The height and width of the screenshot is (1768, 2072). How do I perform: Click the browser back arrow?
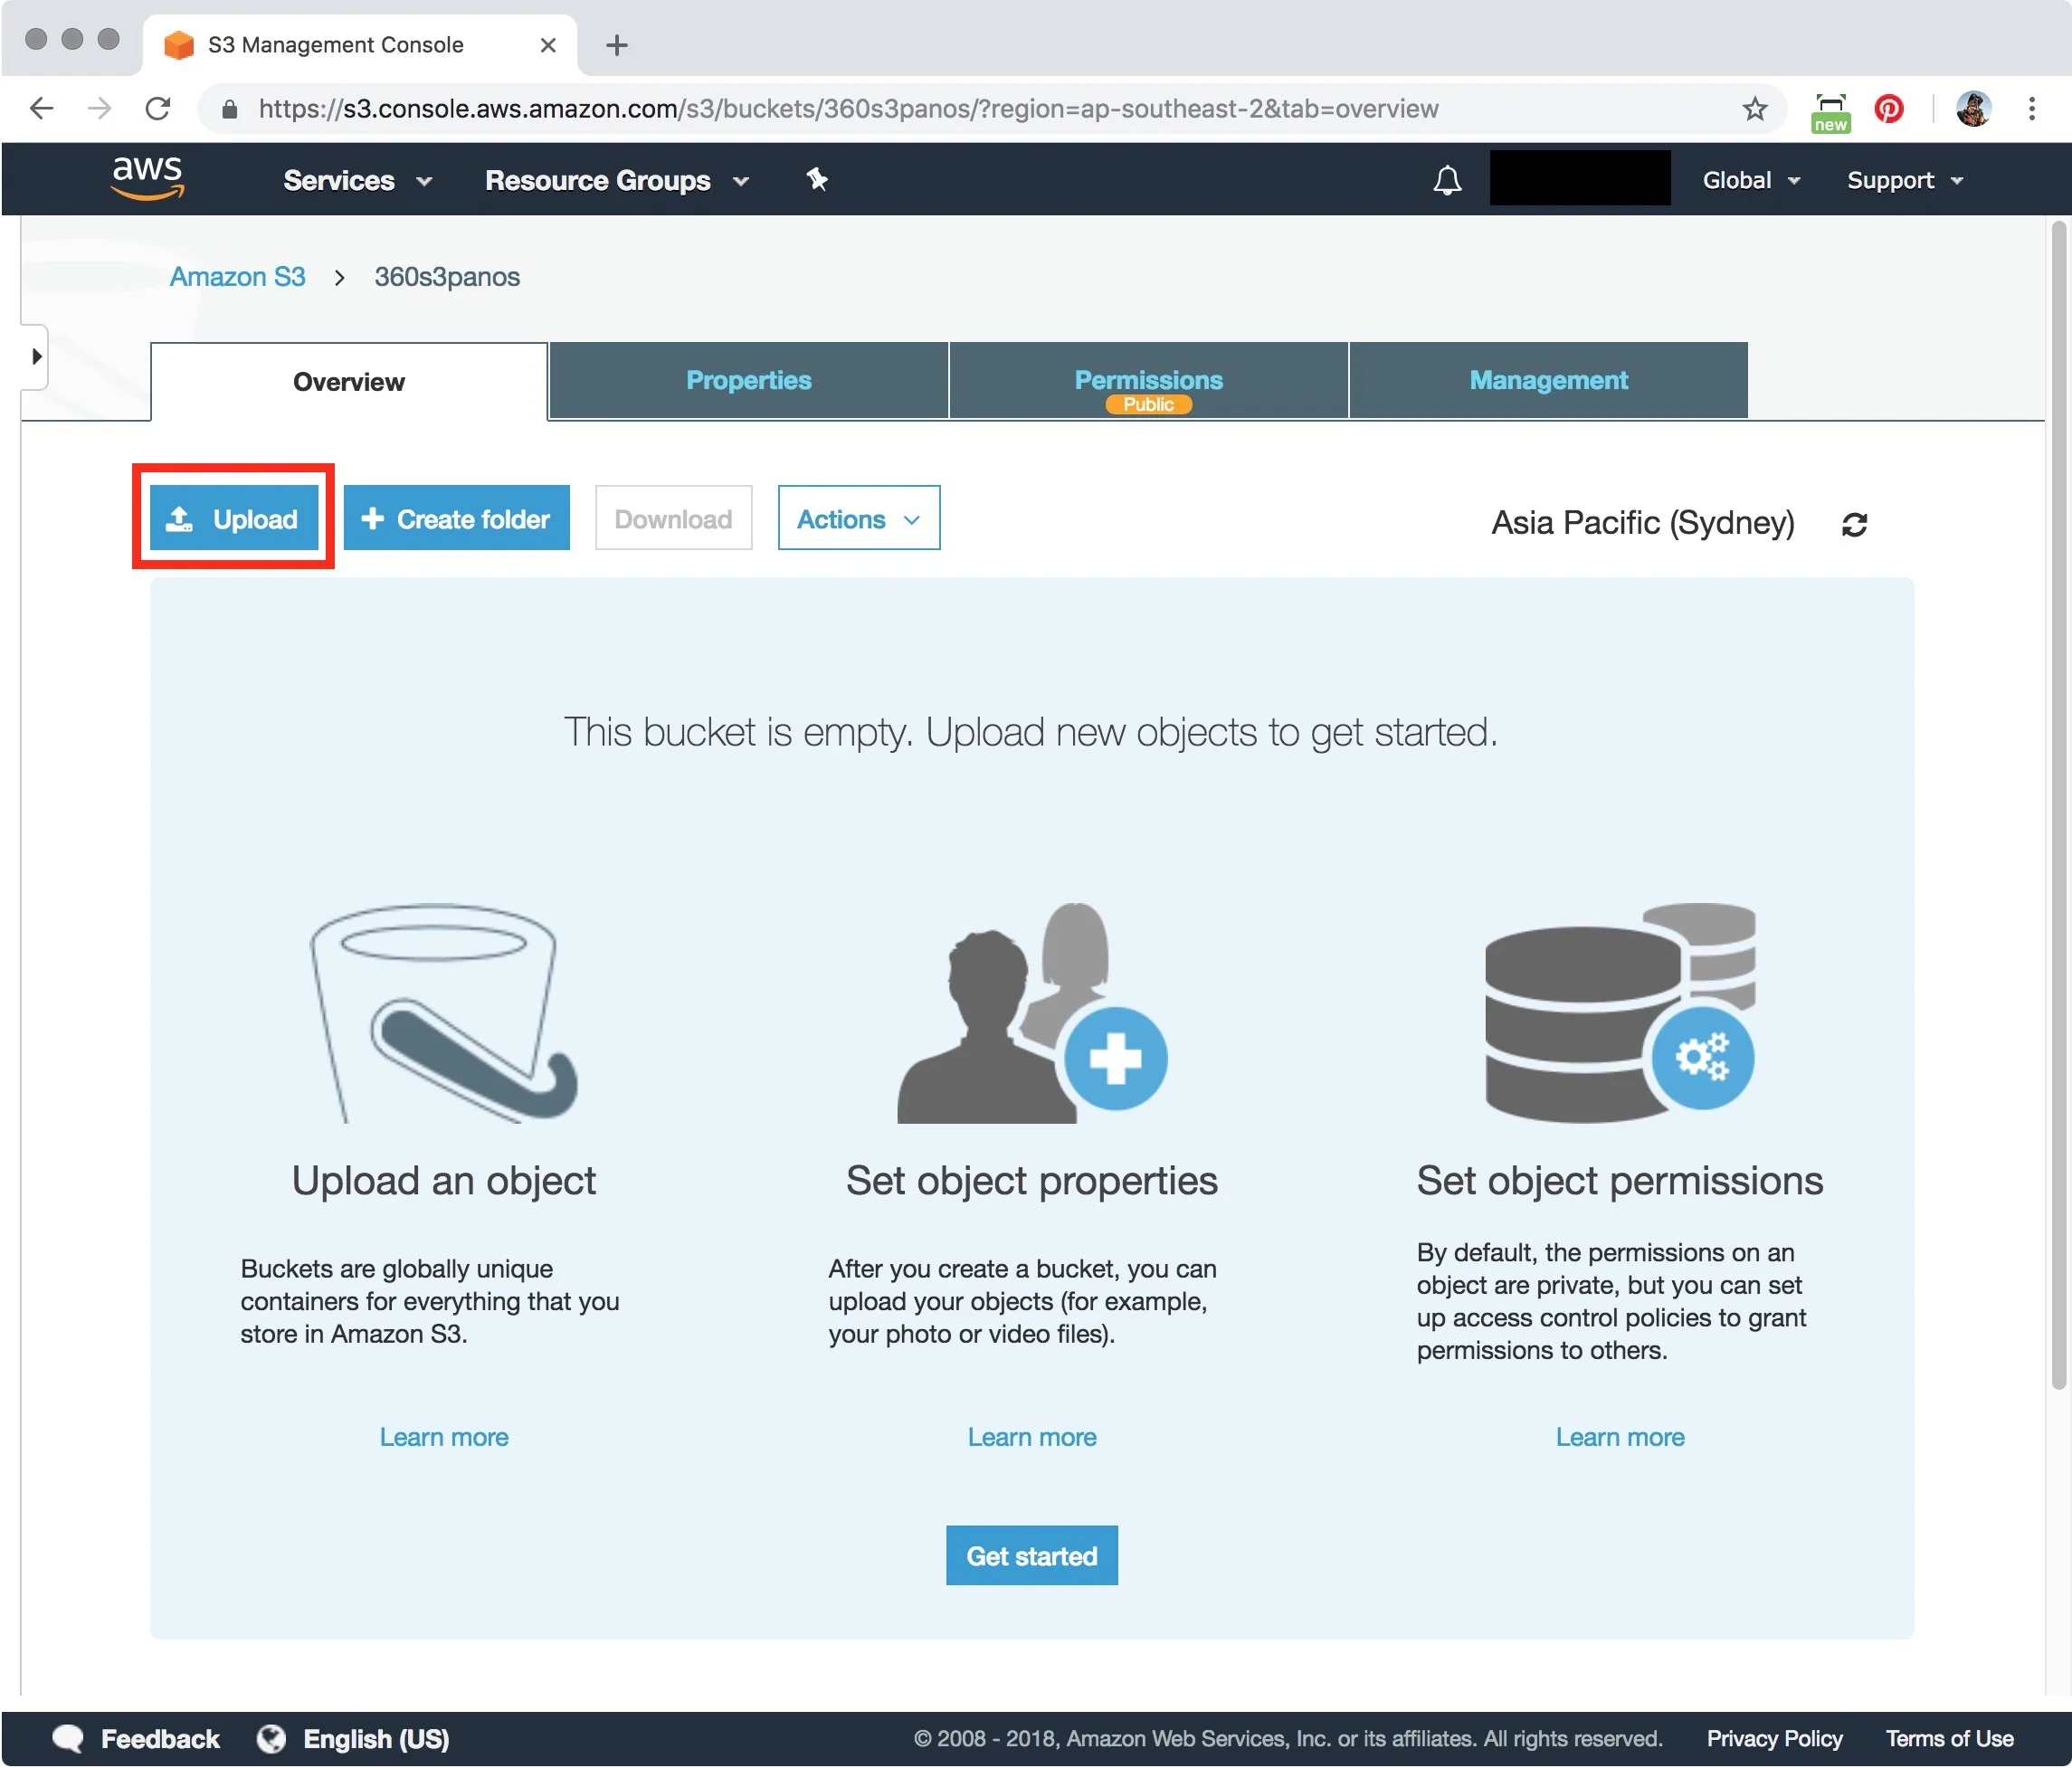click(x=42, y=108)
